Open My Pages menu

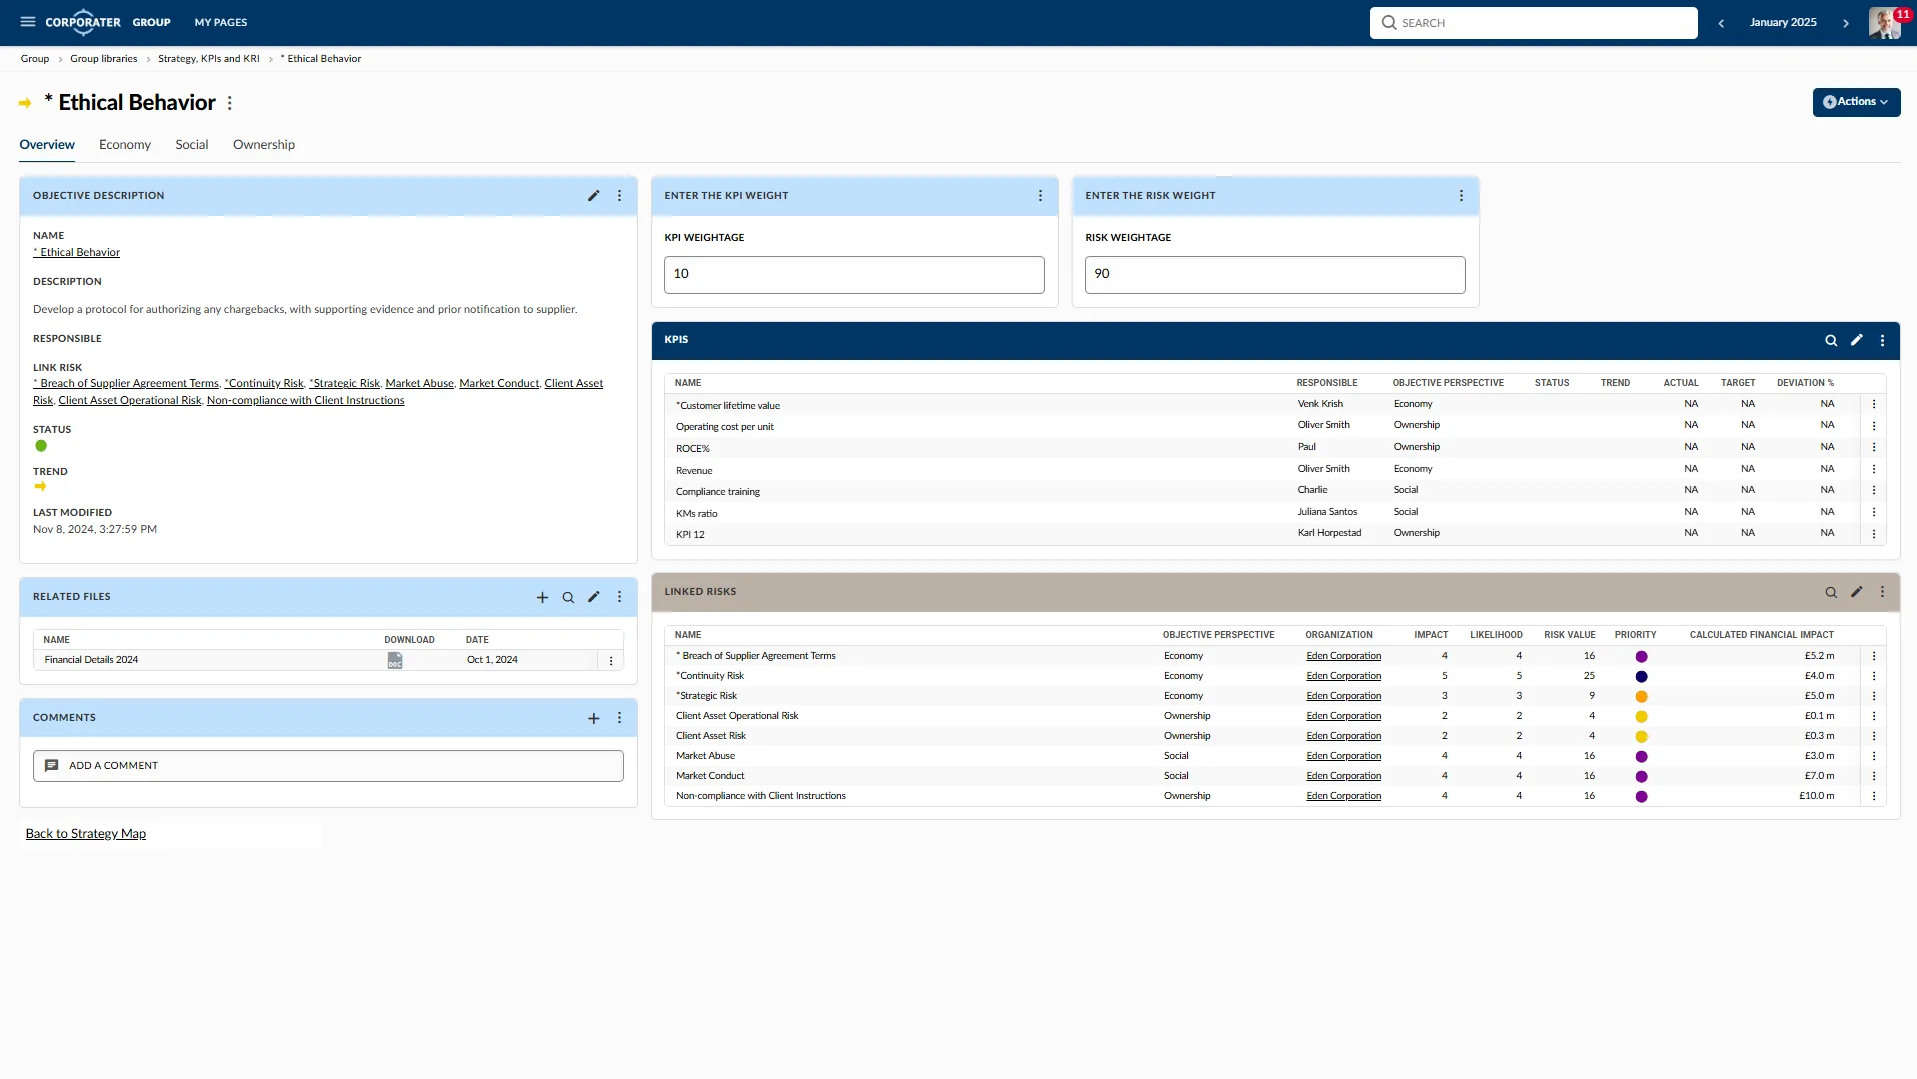(221, 22)
